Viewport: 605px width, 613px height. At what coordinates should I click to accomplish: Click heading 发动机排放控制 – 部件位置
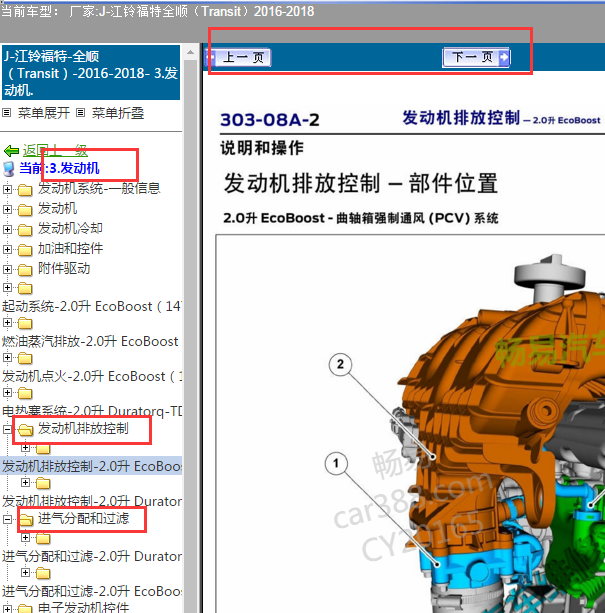pos(361,183)
